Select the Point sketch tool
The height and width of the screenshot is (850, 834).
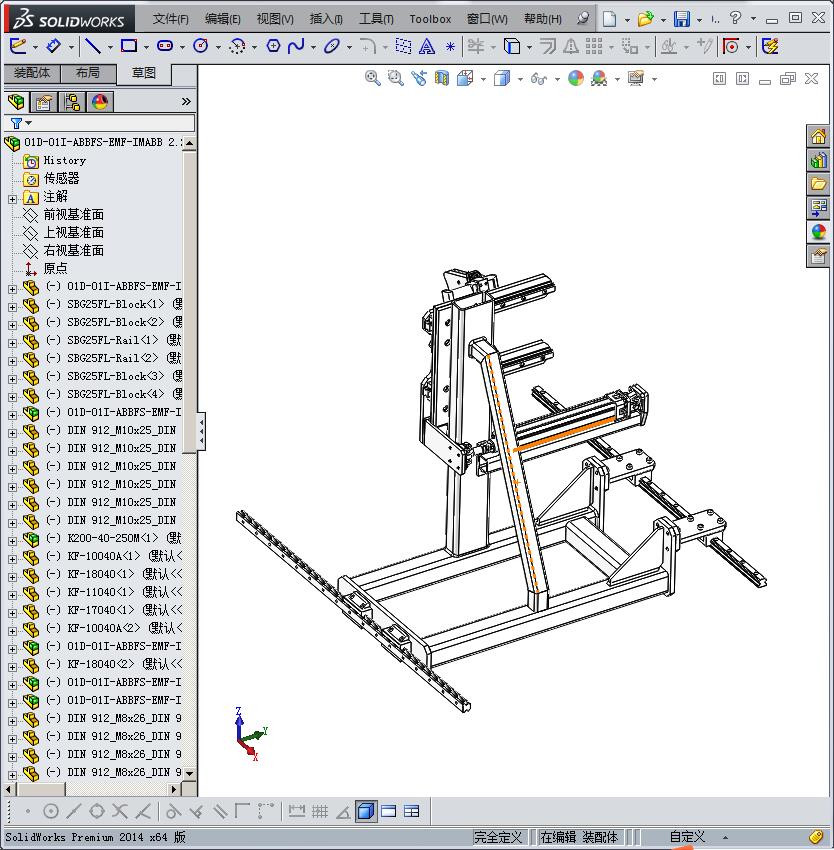pos(450,47)
